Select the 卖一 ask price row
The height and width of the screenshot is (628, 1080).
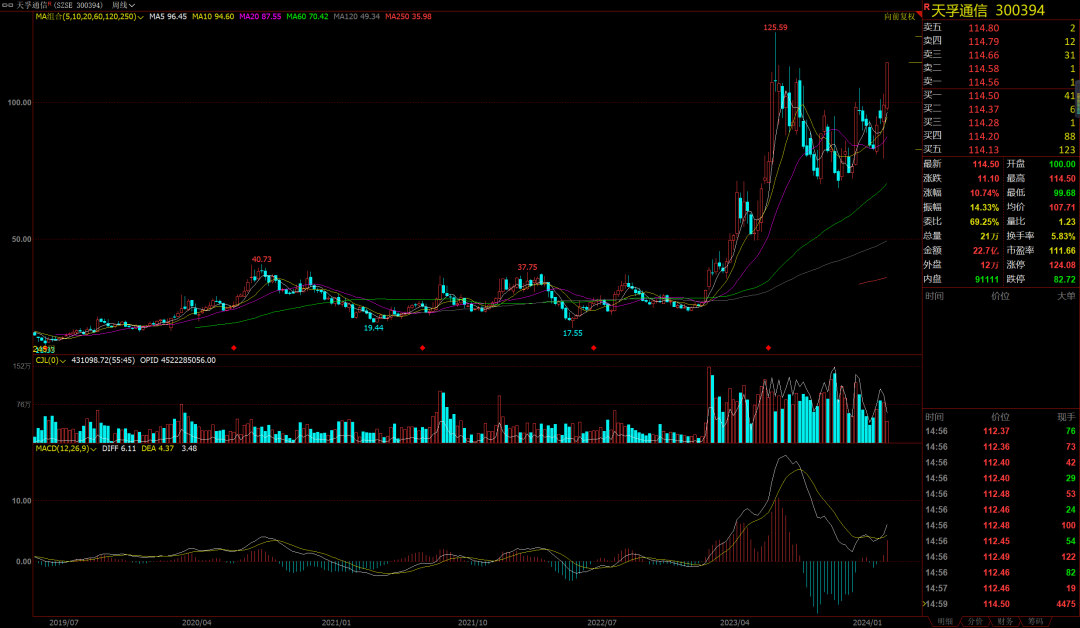[1000, 82]
